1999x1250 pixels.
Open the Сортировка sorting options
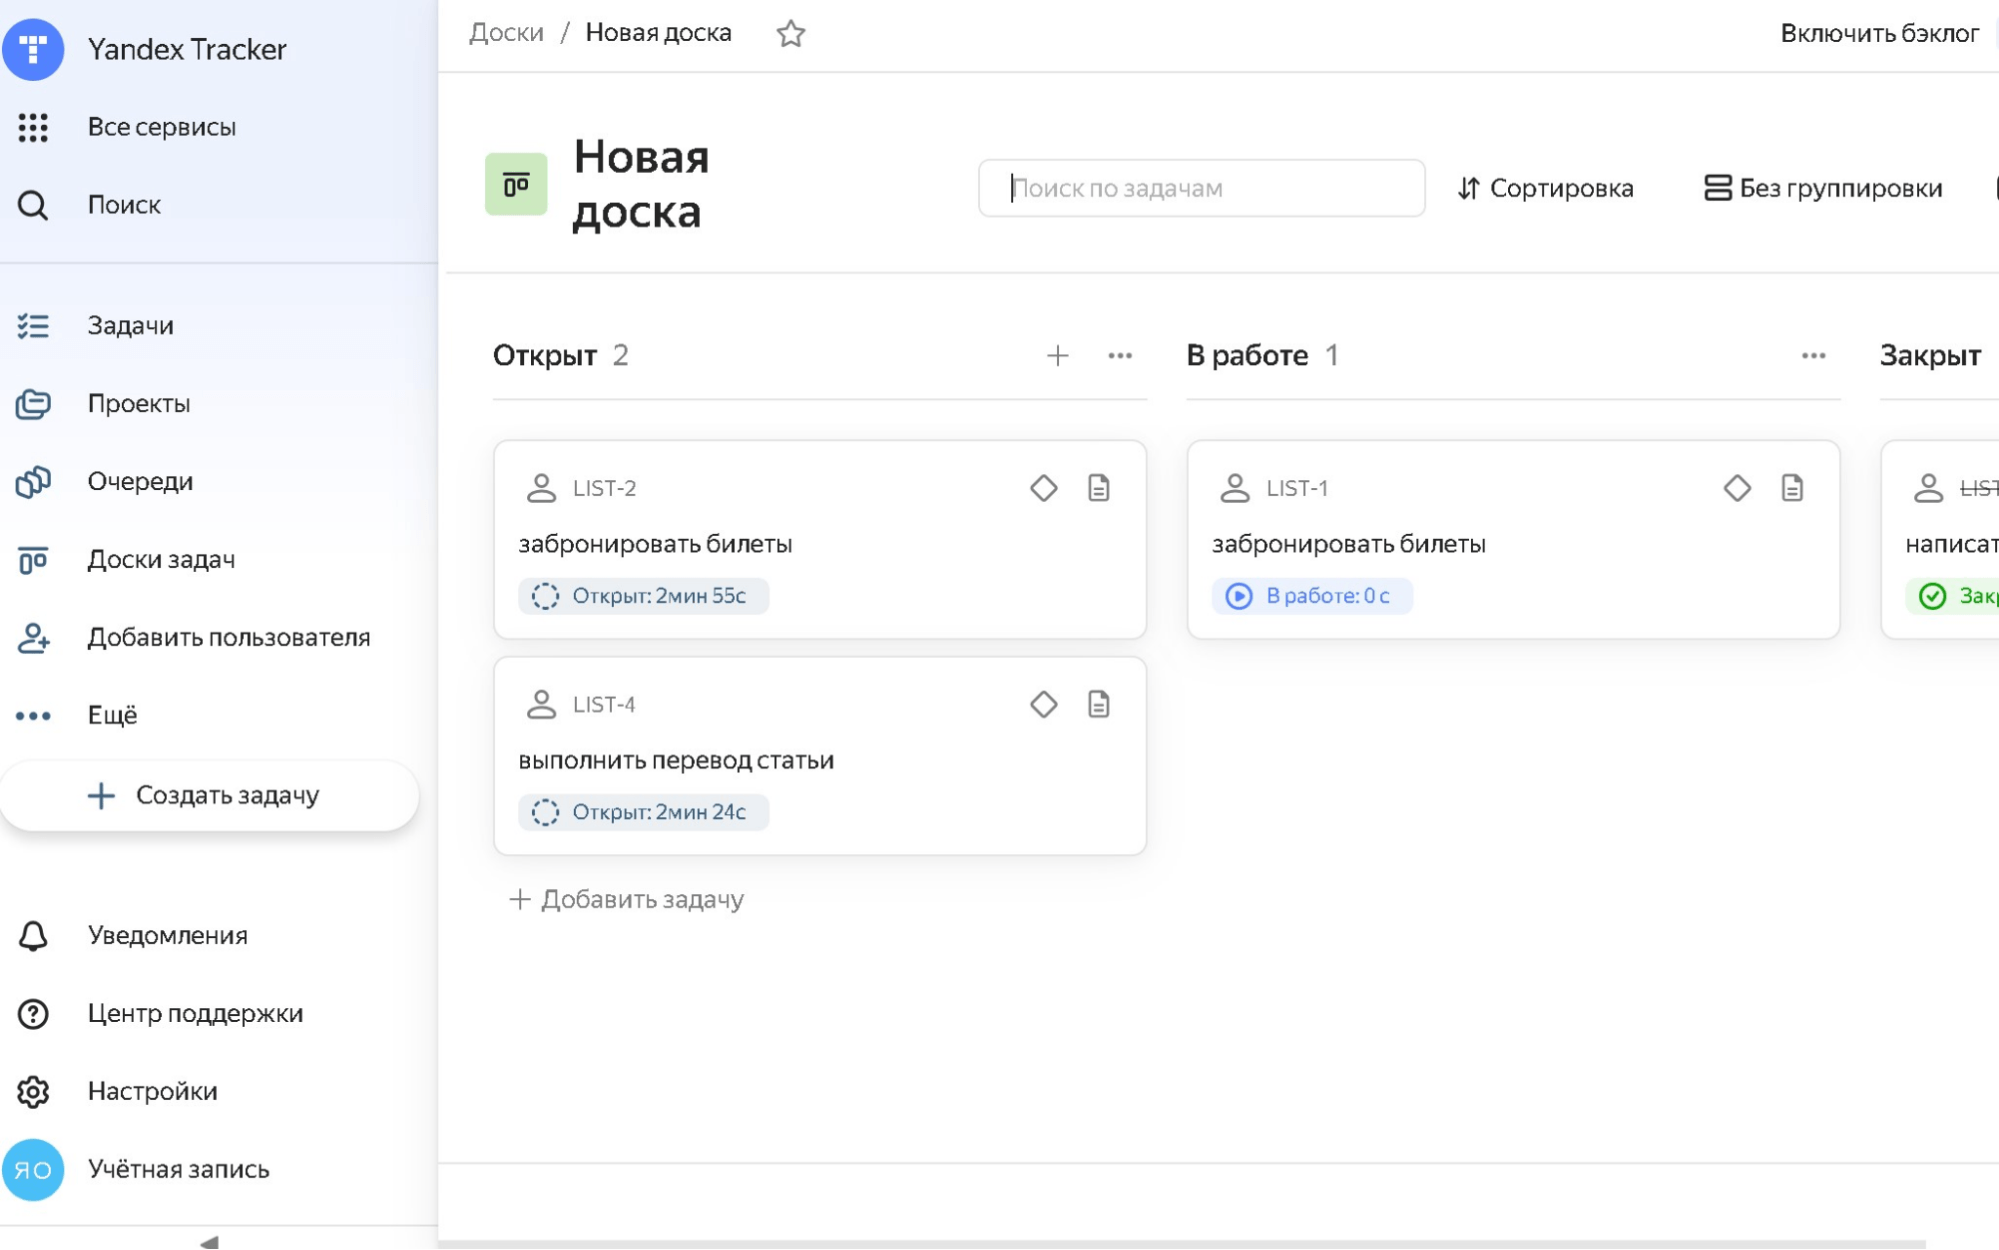pyautogui.click(x=1545, y=188)
